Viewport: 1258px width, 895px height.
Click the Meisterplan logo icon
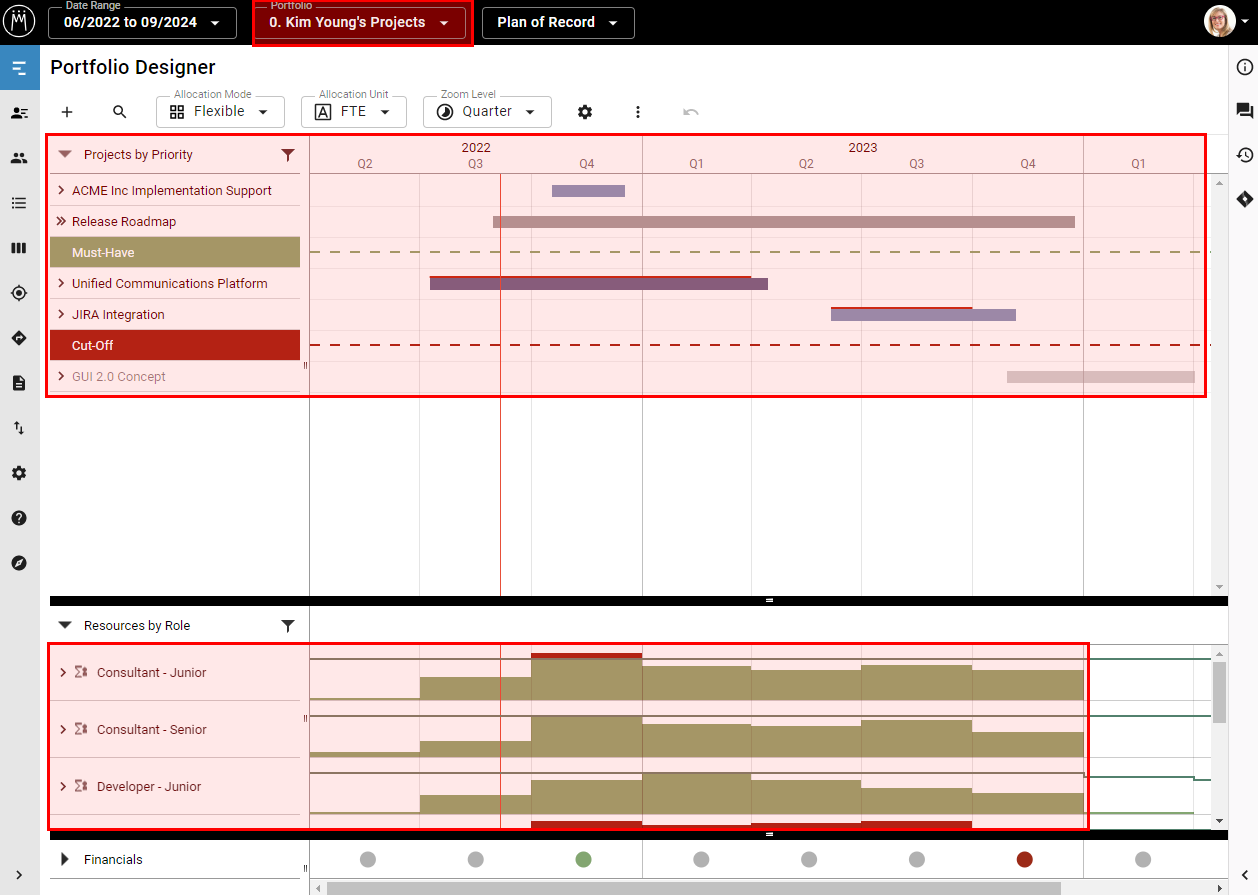pyautogui.click(x=20, y=22)
